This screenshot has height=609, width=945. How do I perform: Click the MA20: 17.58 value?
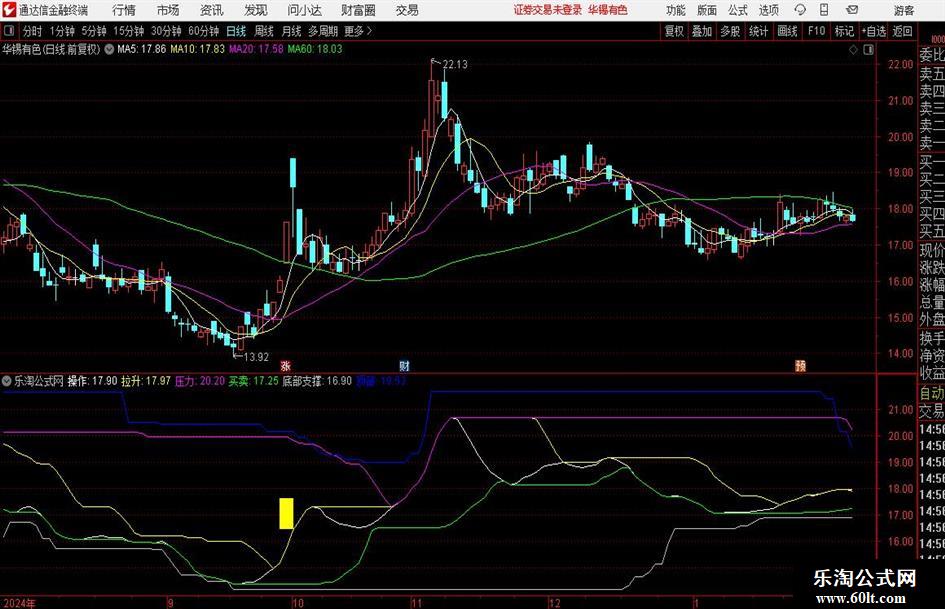(x=256, y=49)
